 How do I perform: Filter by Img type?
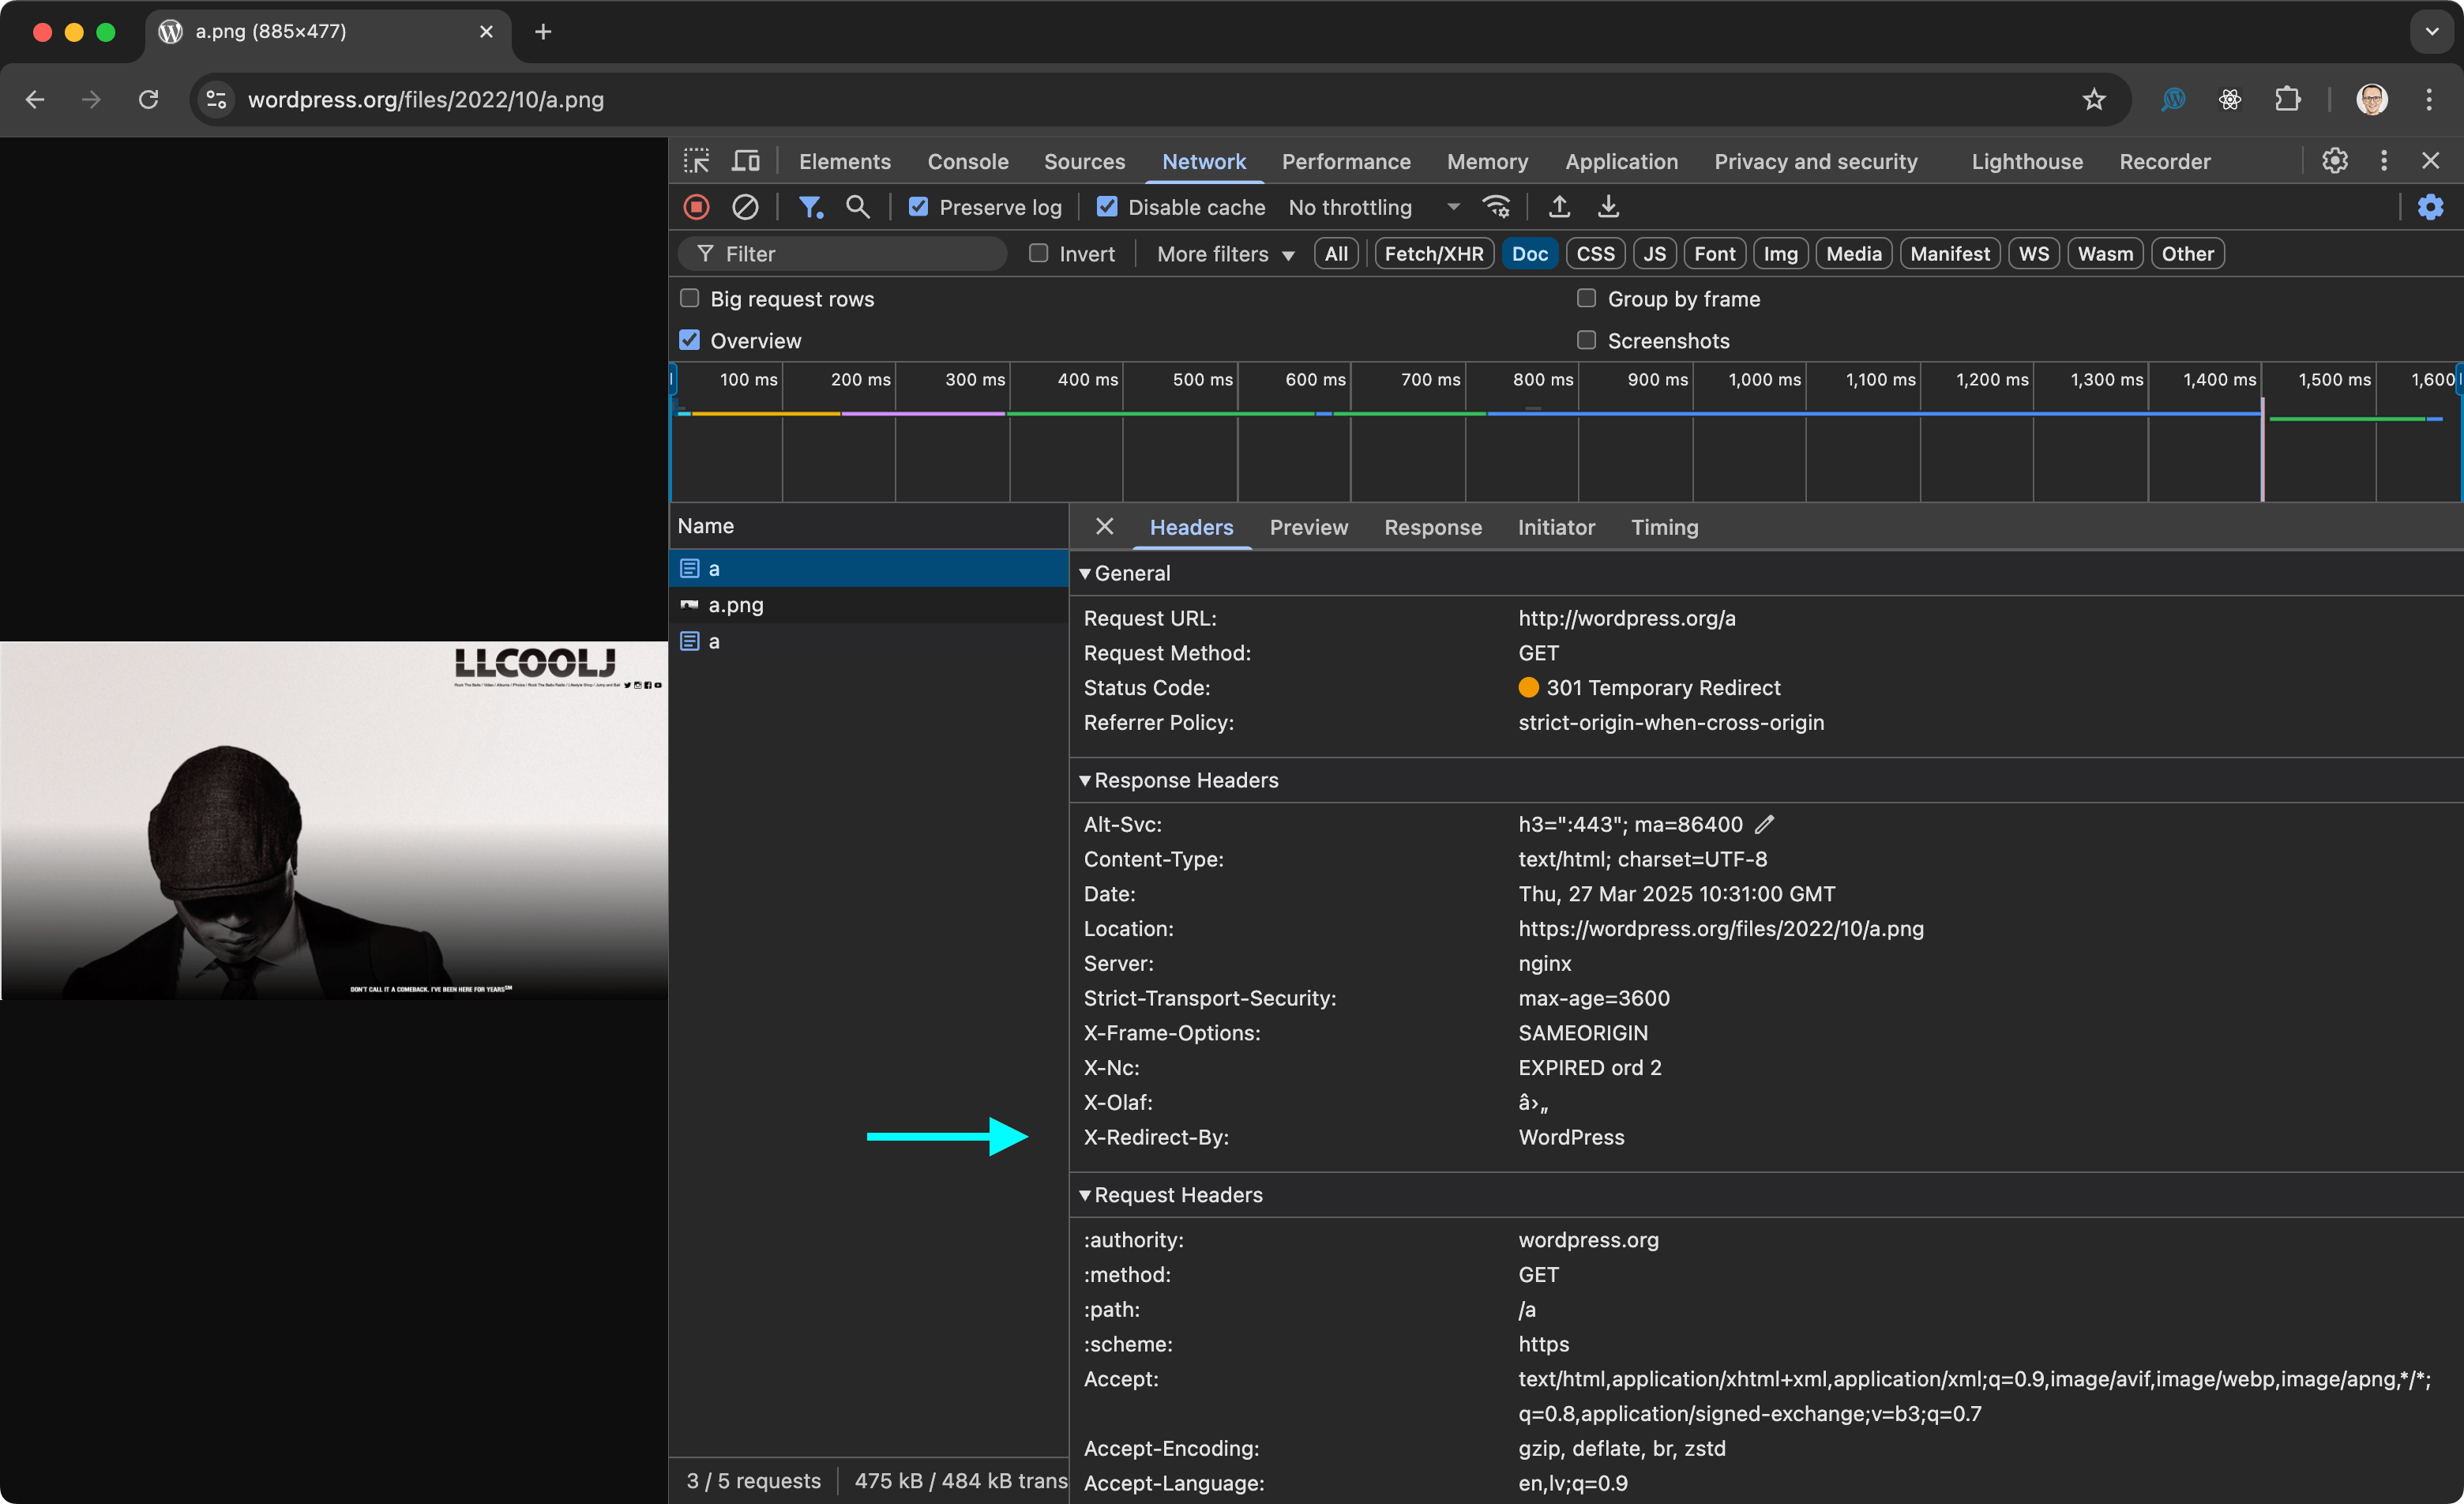[1780, 253]
